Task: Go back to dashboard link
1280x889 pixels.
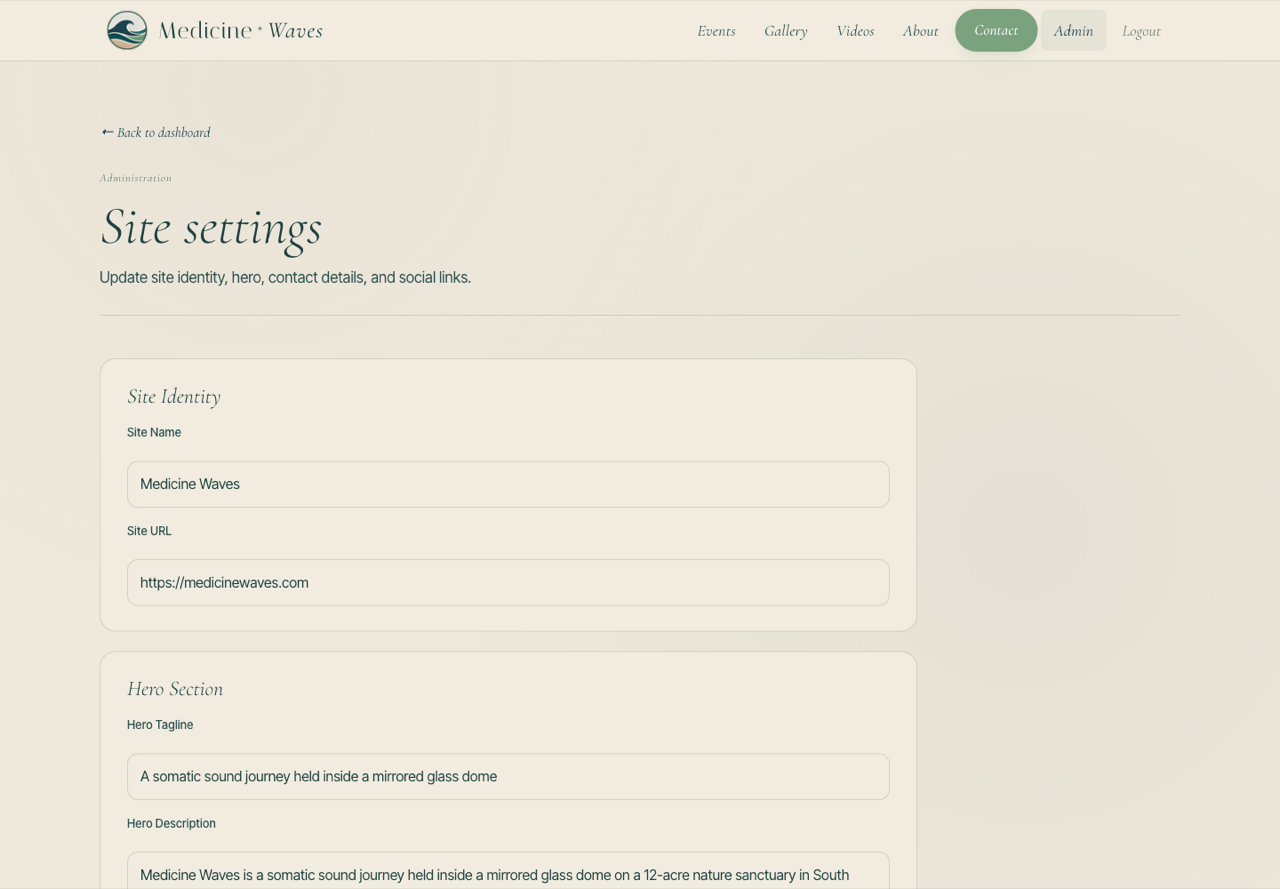Action: point(155,132)
